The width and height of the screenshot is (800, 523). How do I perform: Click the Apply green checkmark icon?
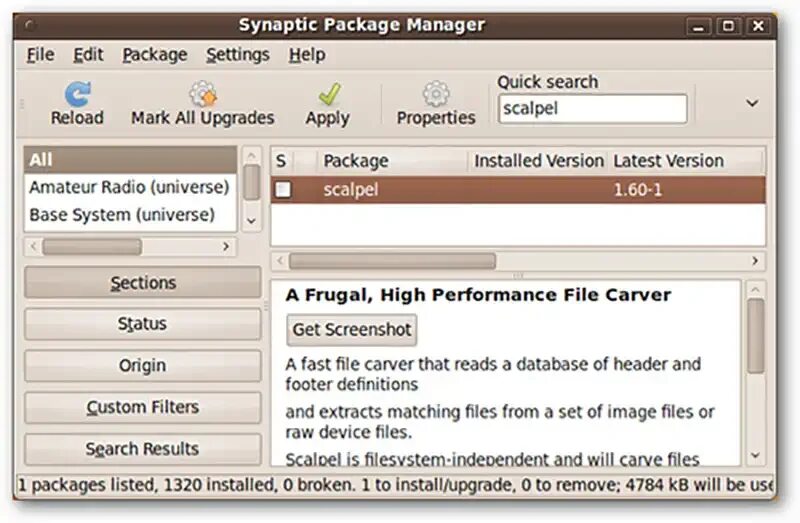327,94
